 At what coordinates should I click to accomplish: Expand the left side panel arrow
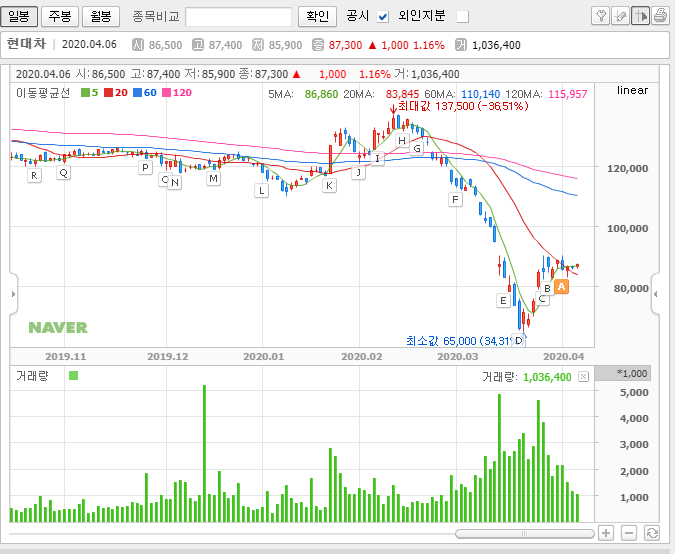tap(13, 294)
